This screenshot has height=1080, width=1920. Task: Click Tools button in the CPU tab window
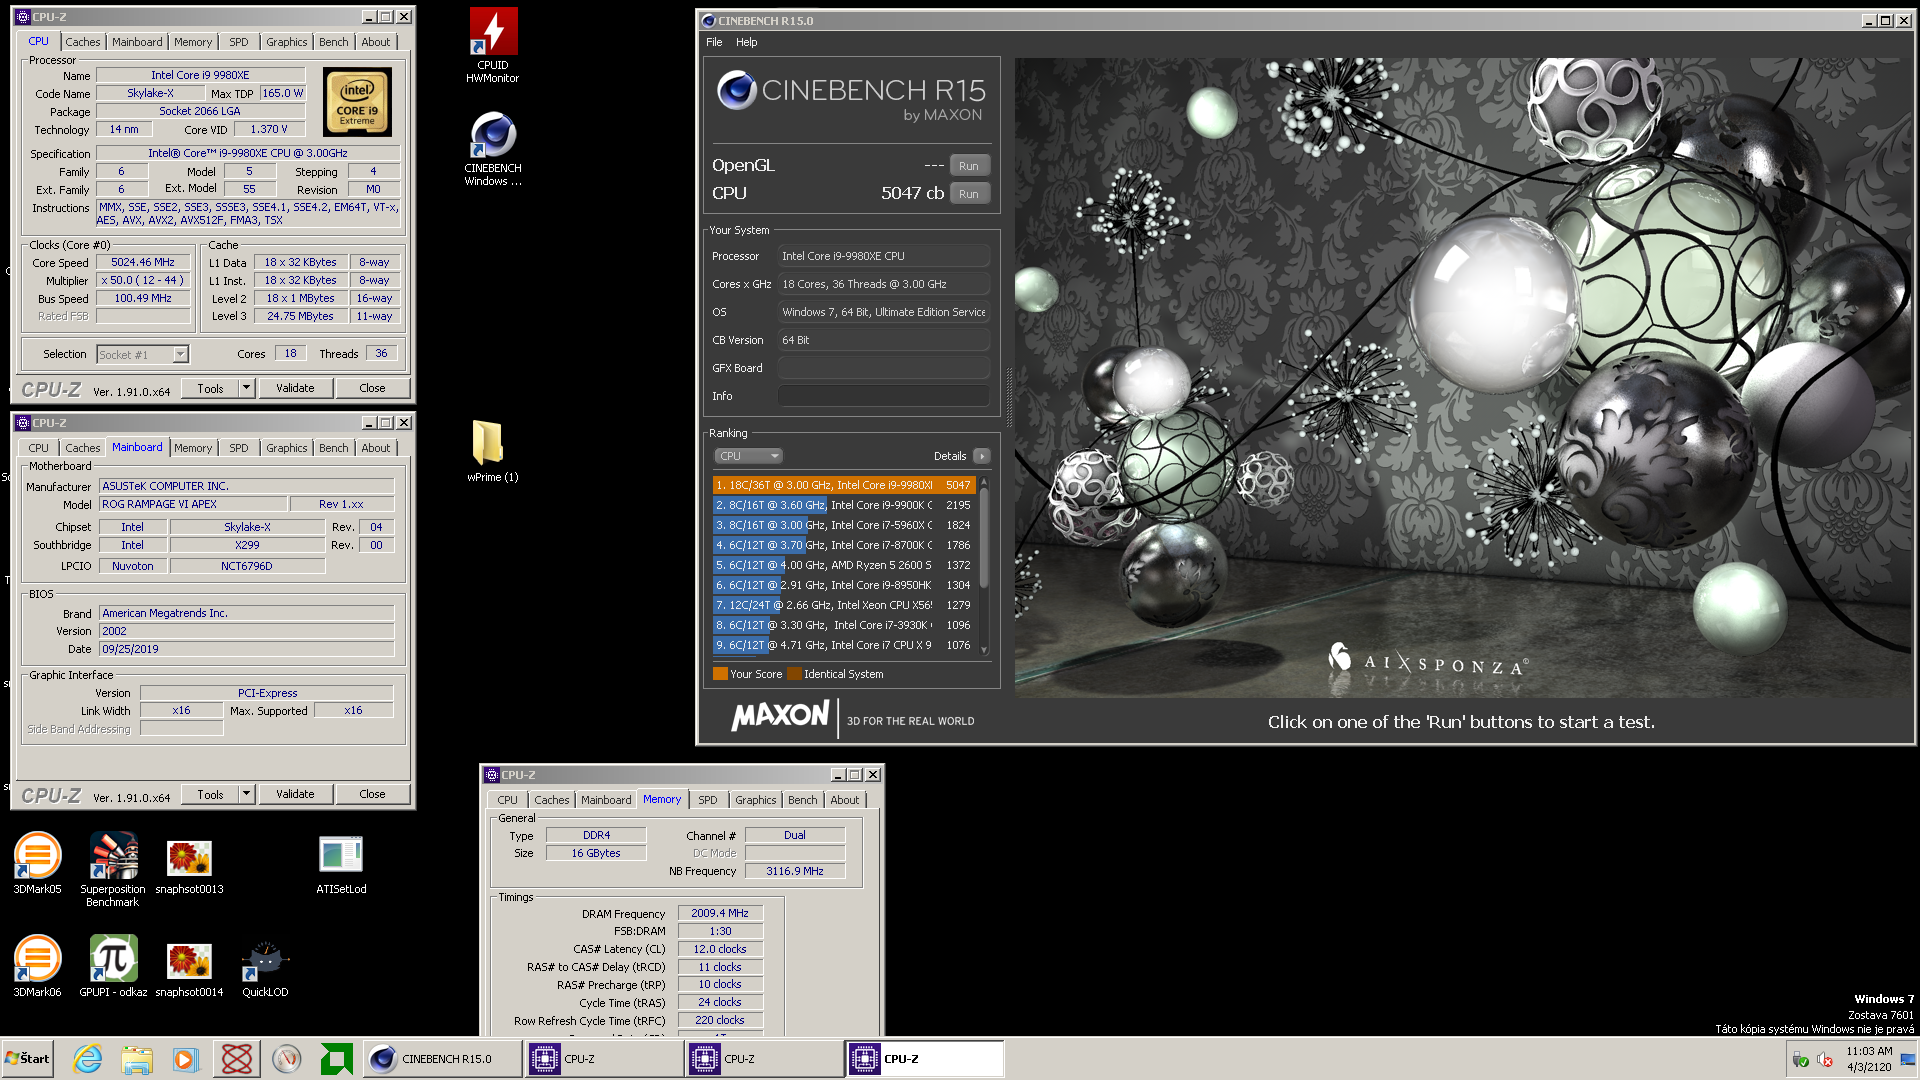point(210,388)
